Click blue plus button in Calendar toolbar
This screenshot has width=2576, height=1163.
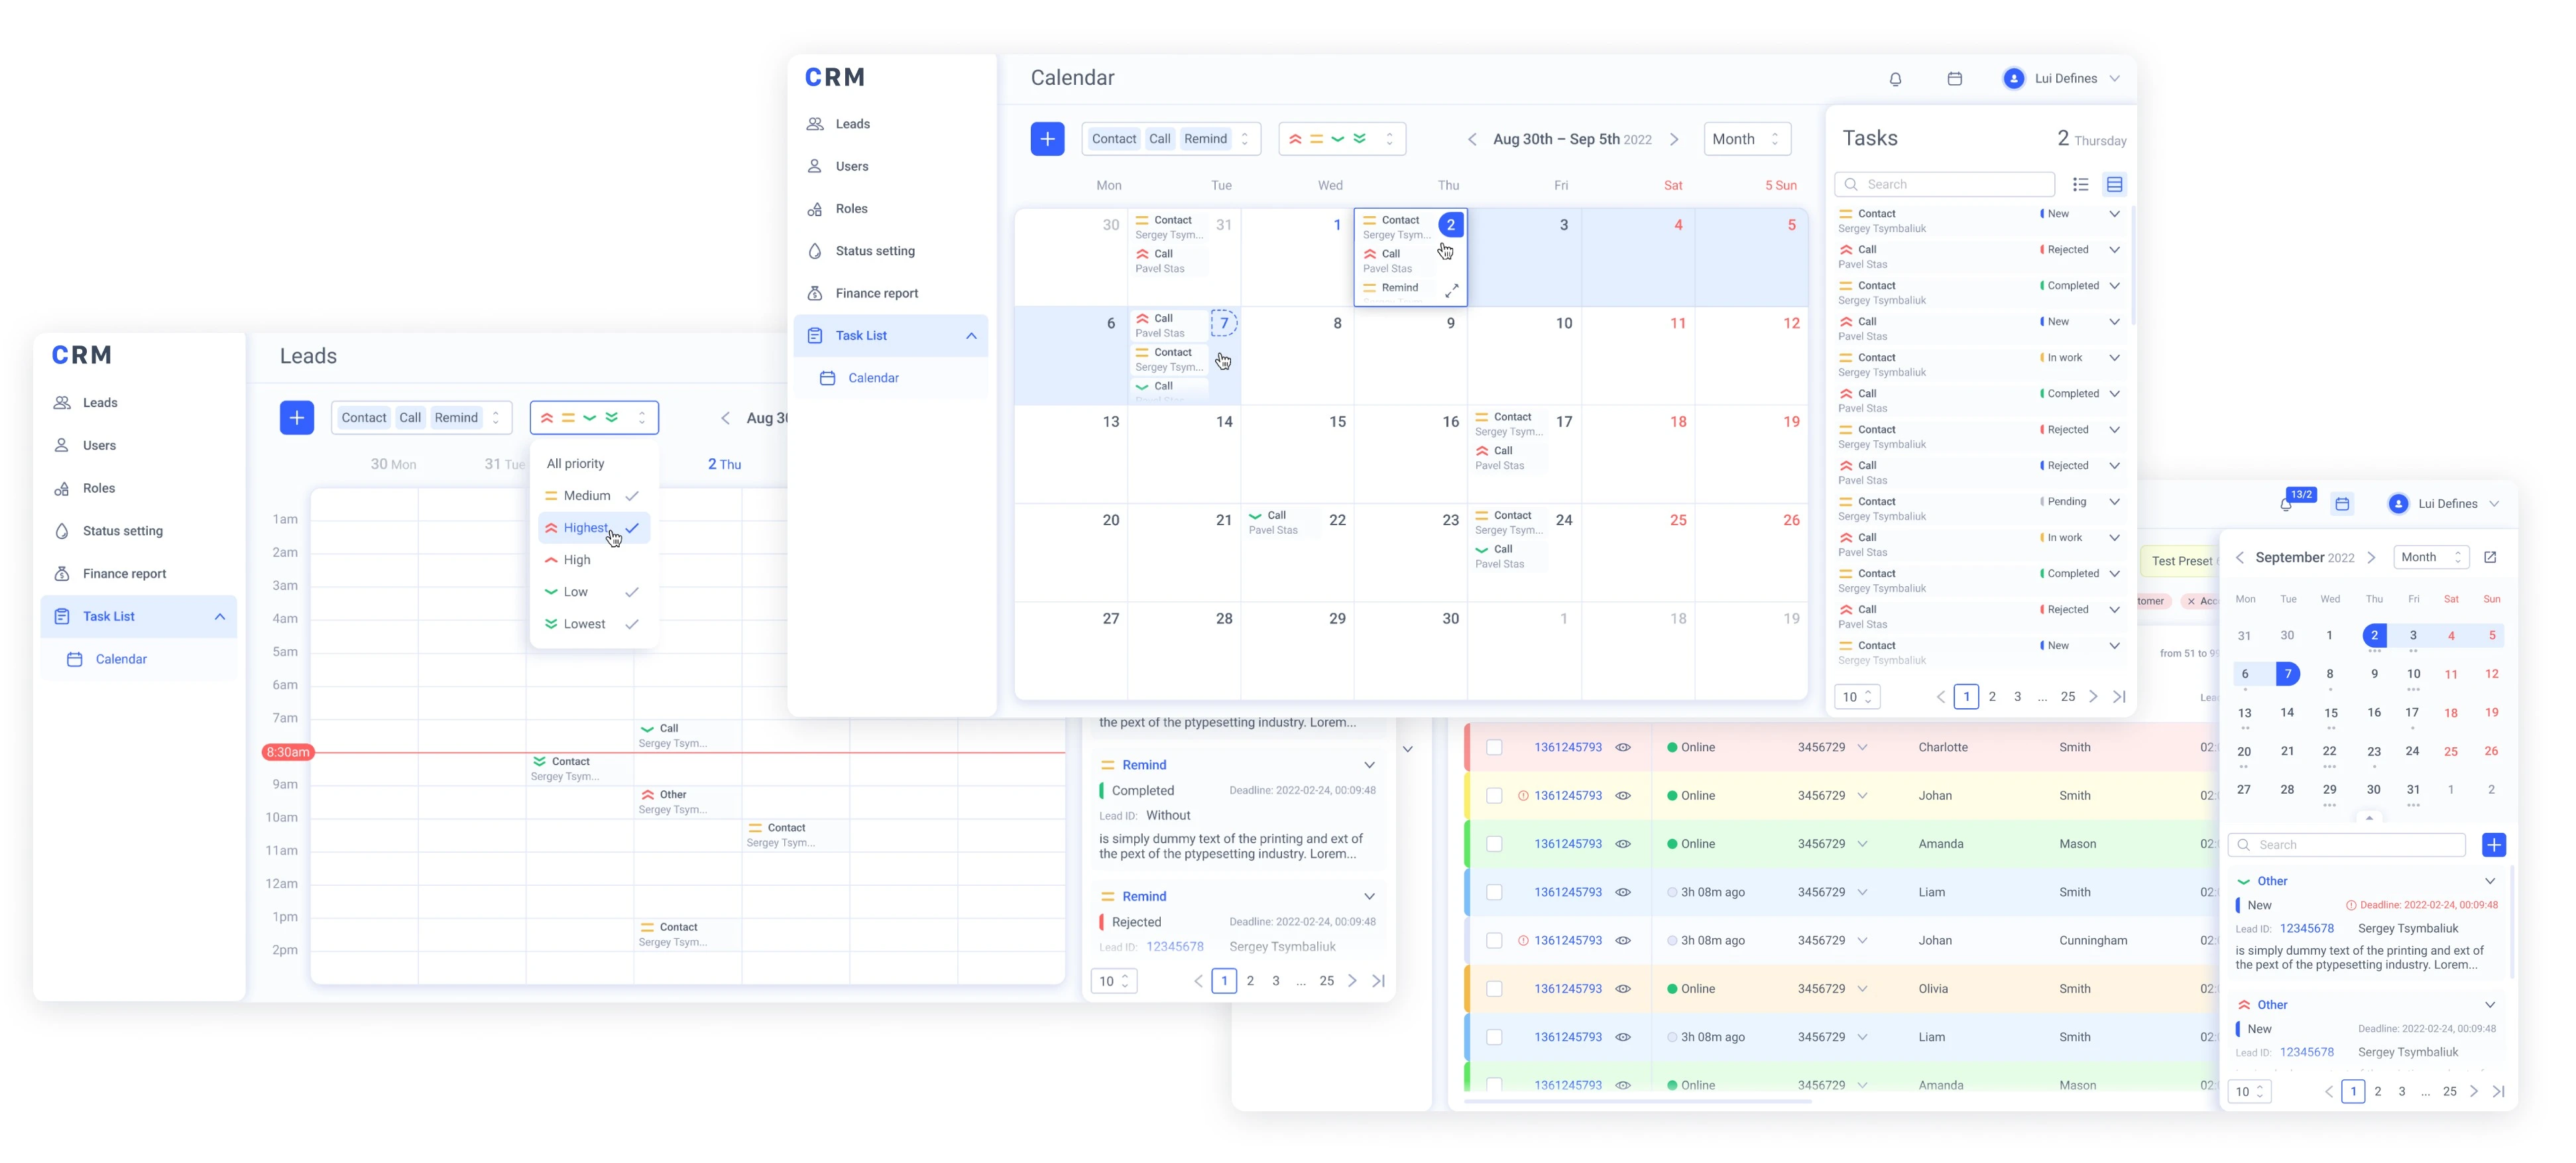tap(1047, 139)
